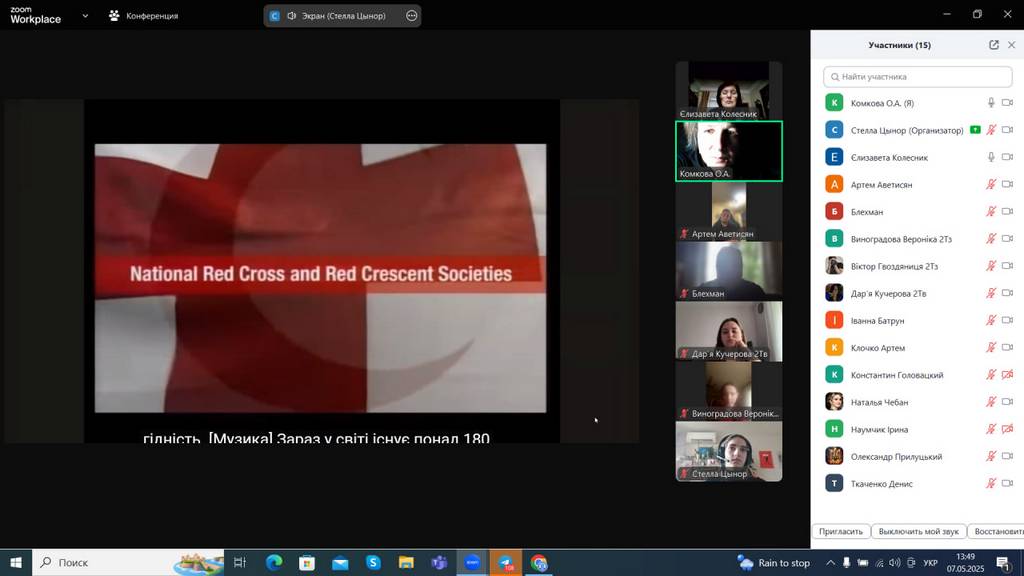Toggle camera icon for Комкова О.А. (Я)
The width and height of the screenshot is (1024, 576).
pos(1007,103)
